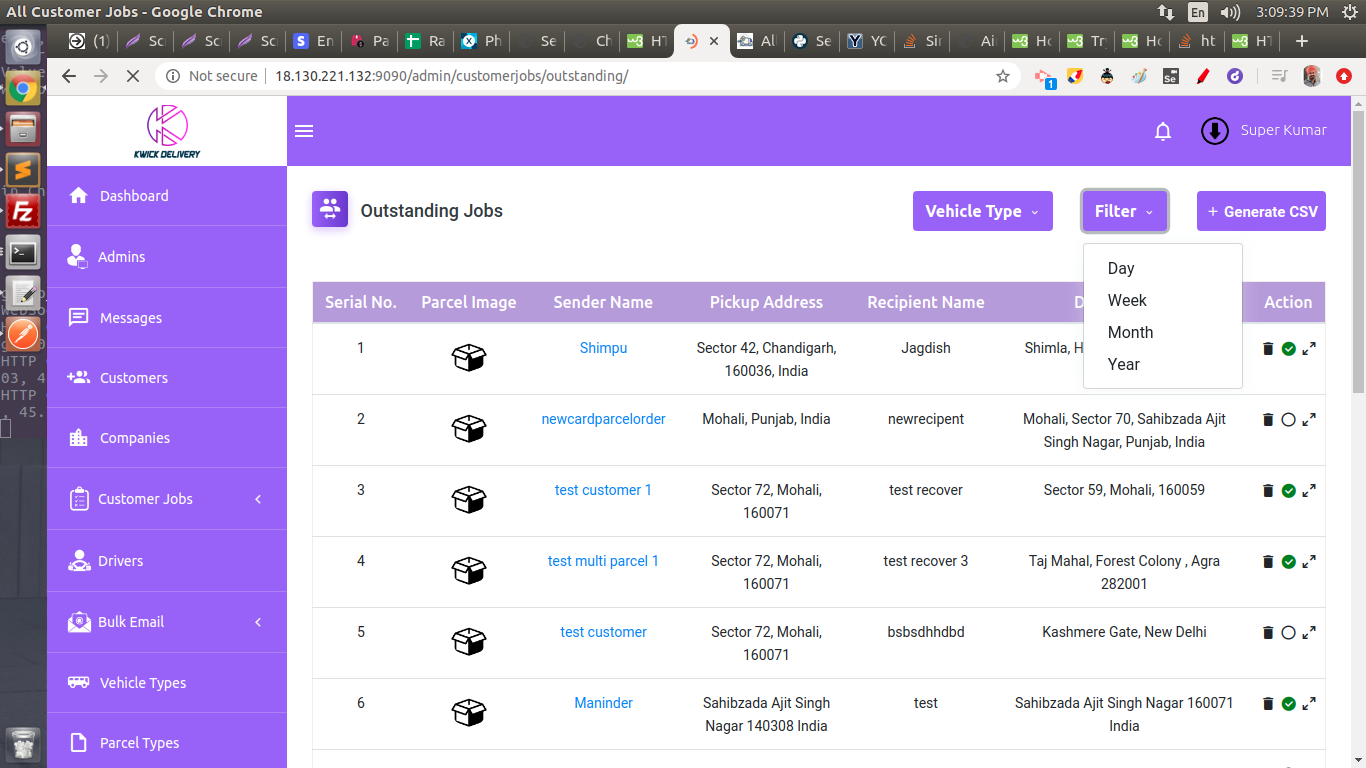
Task: Toggle status circle for newcardparcelorder job
Action: tap(1288, 420)
